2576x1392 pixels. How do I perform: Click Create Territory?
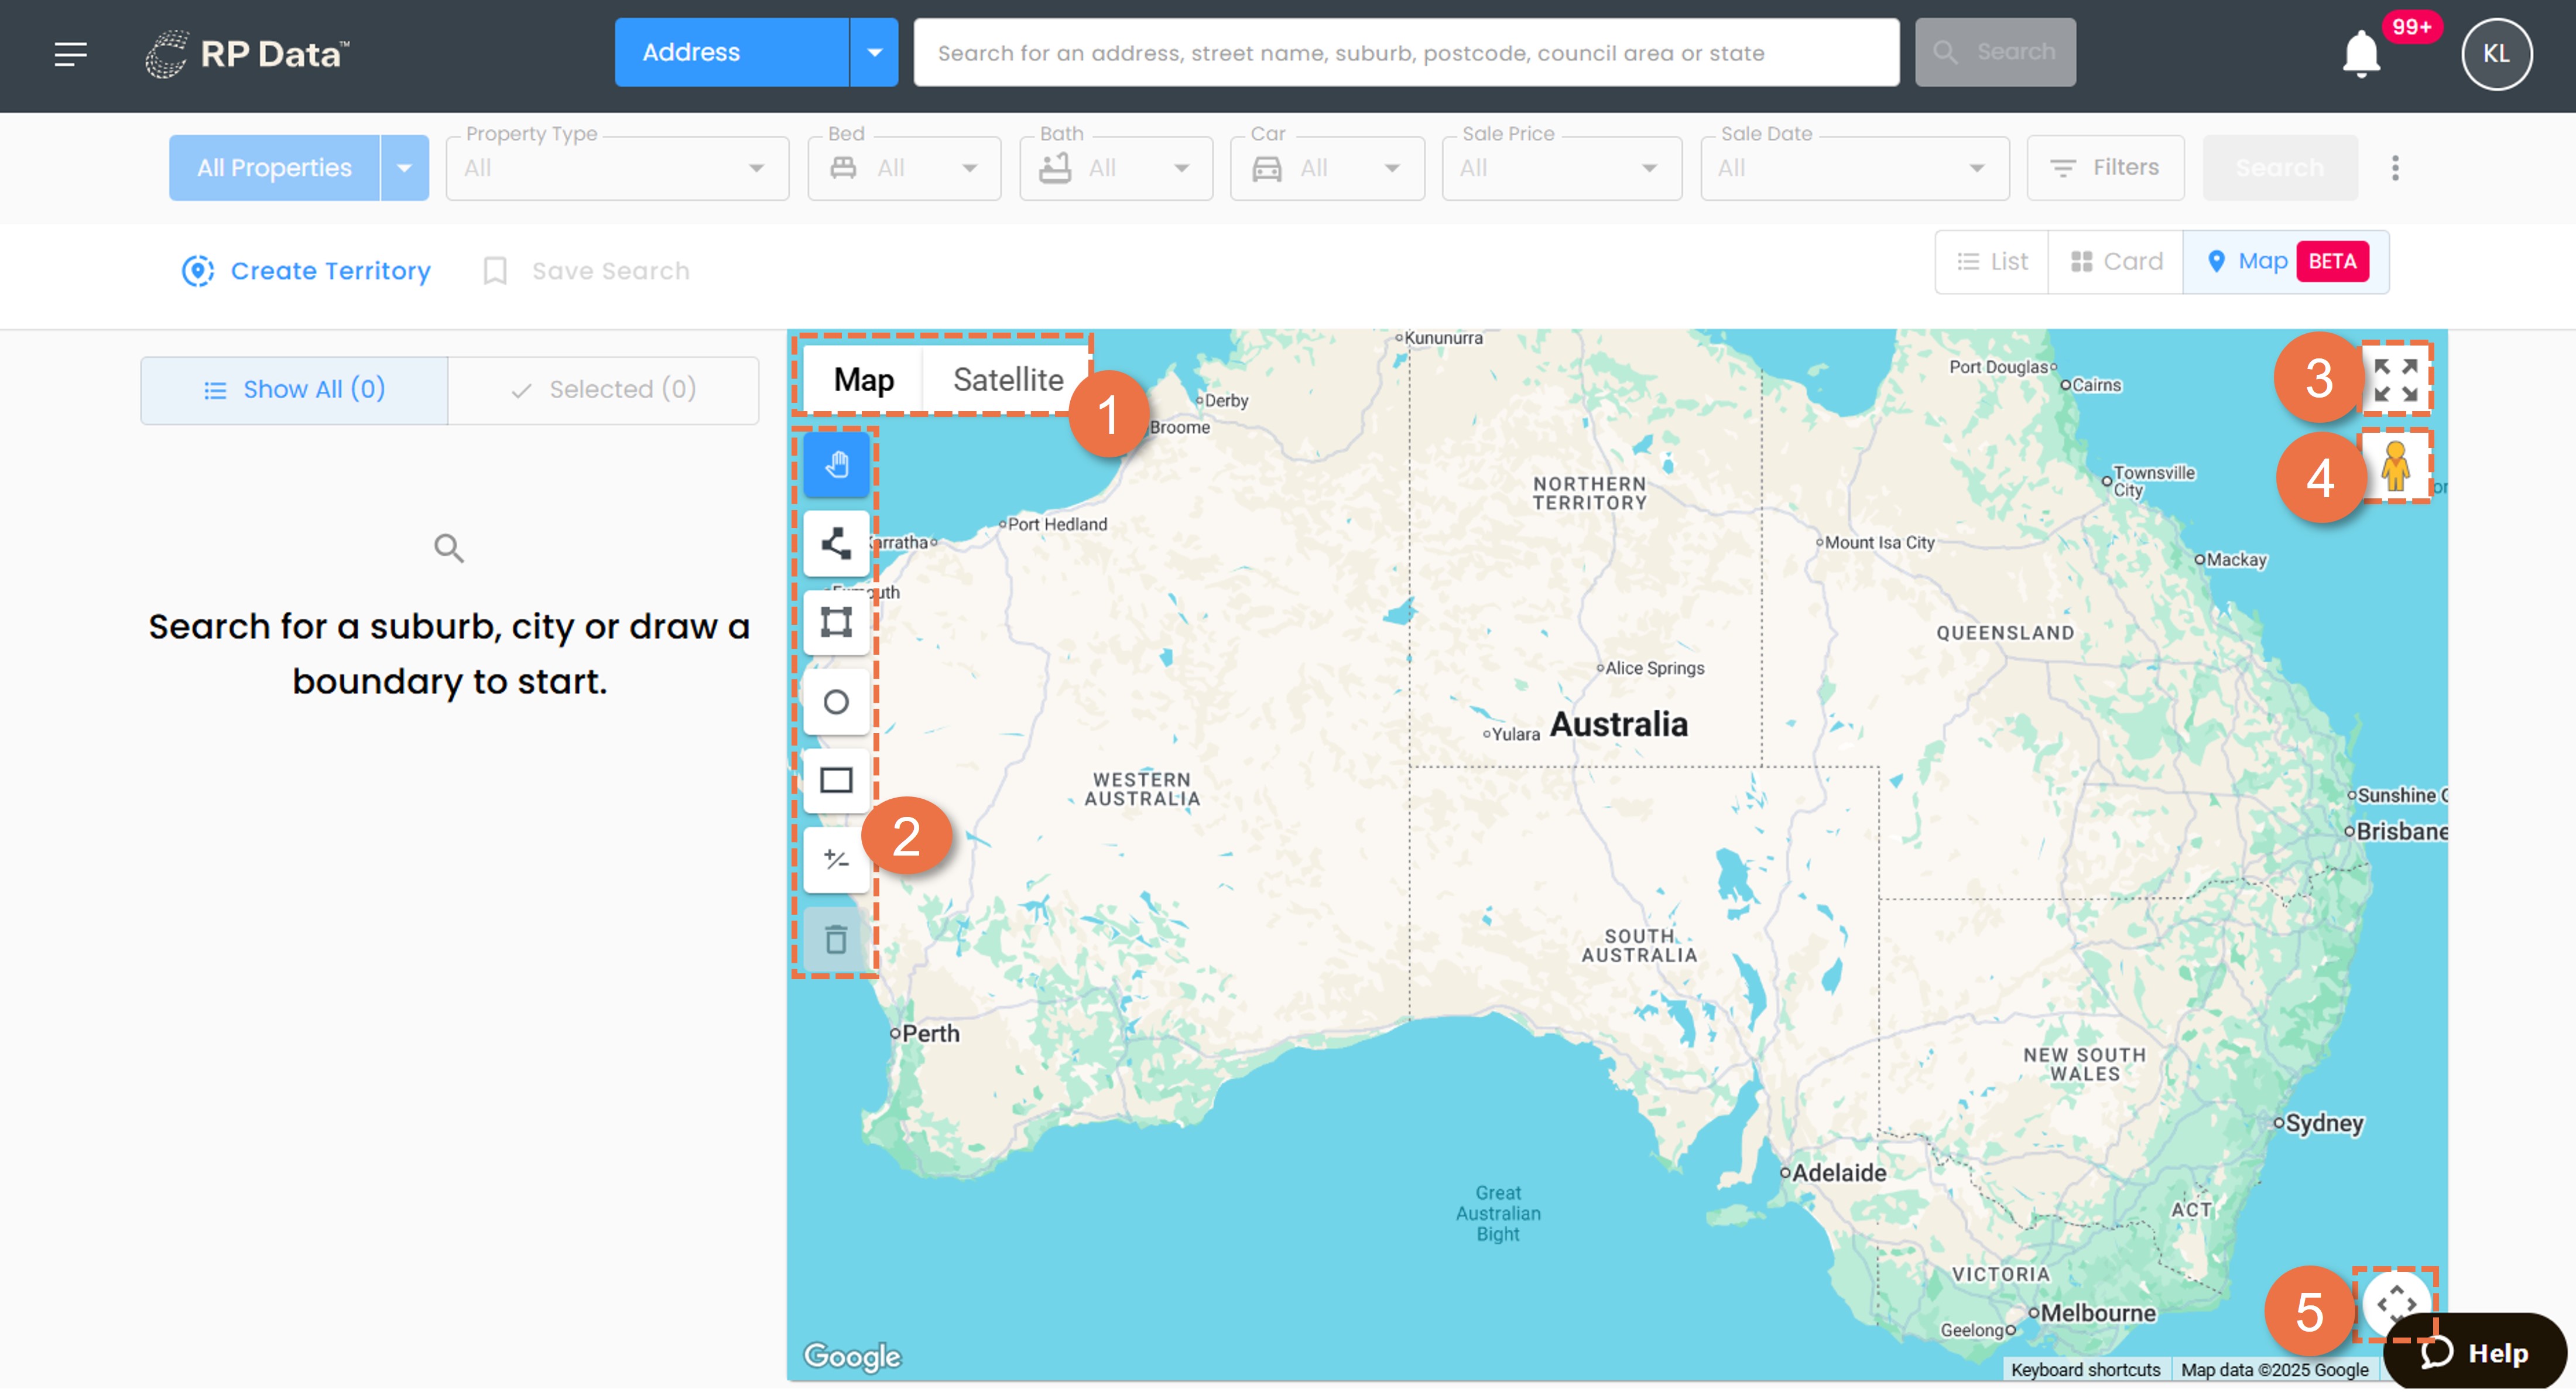(x=306, y=271)
